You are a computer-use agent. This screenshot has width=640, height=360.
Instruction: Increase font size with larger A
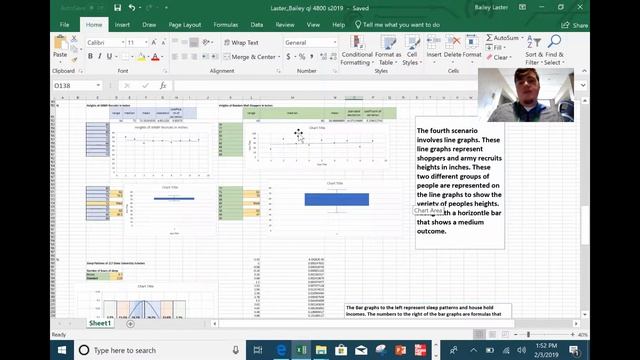154,42
